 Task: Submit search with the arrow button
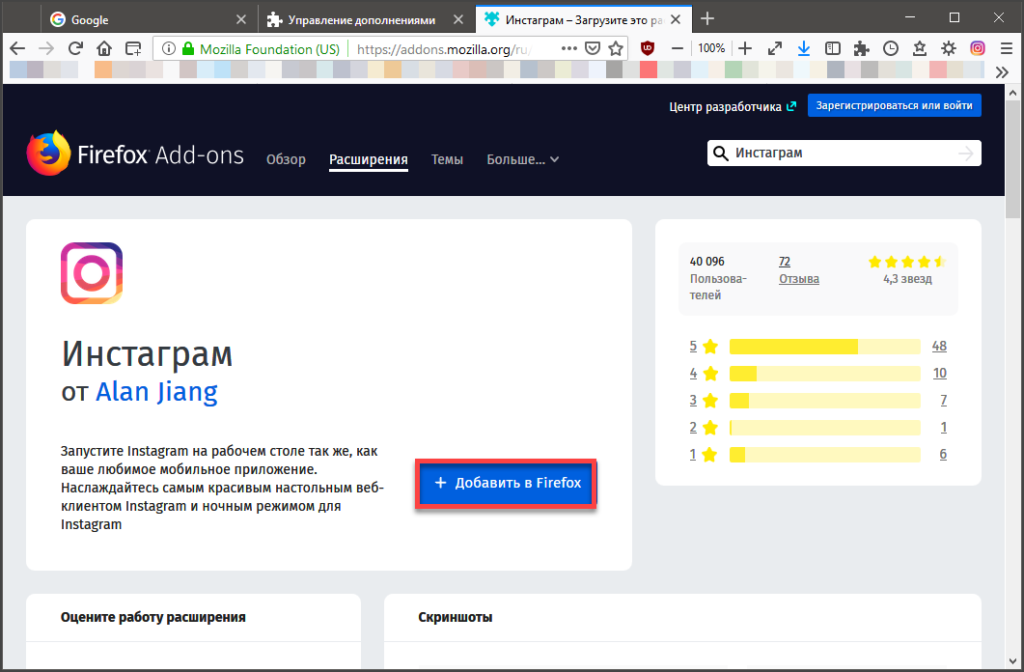(965, 153)
